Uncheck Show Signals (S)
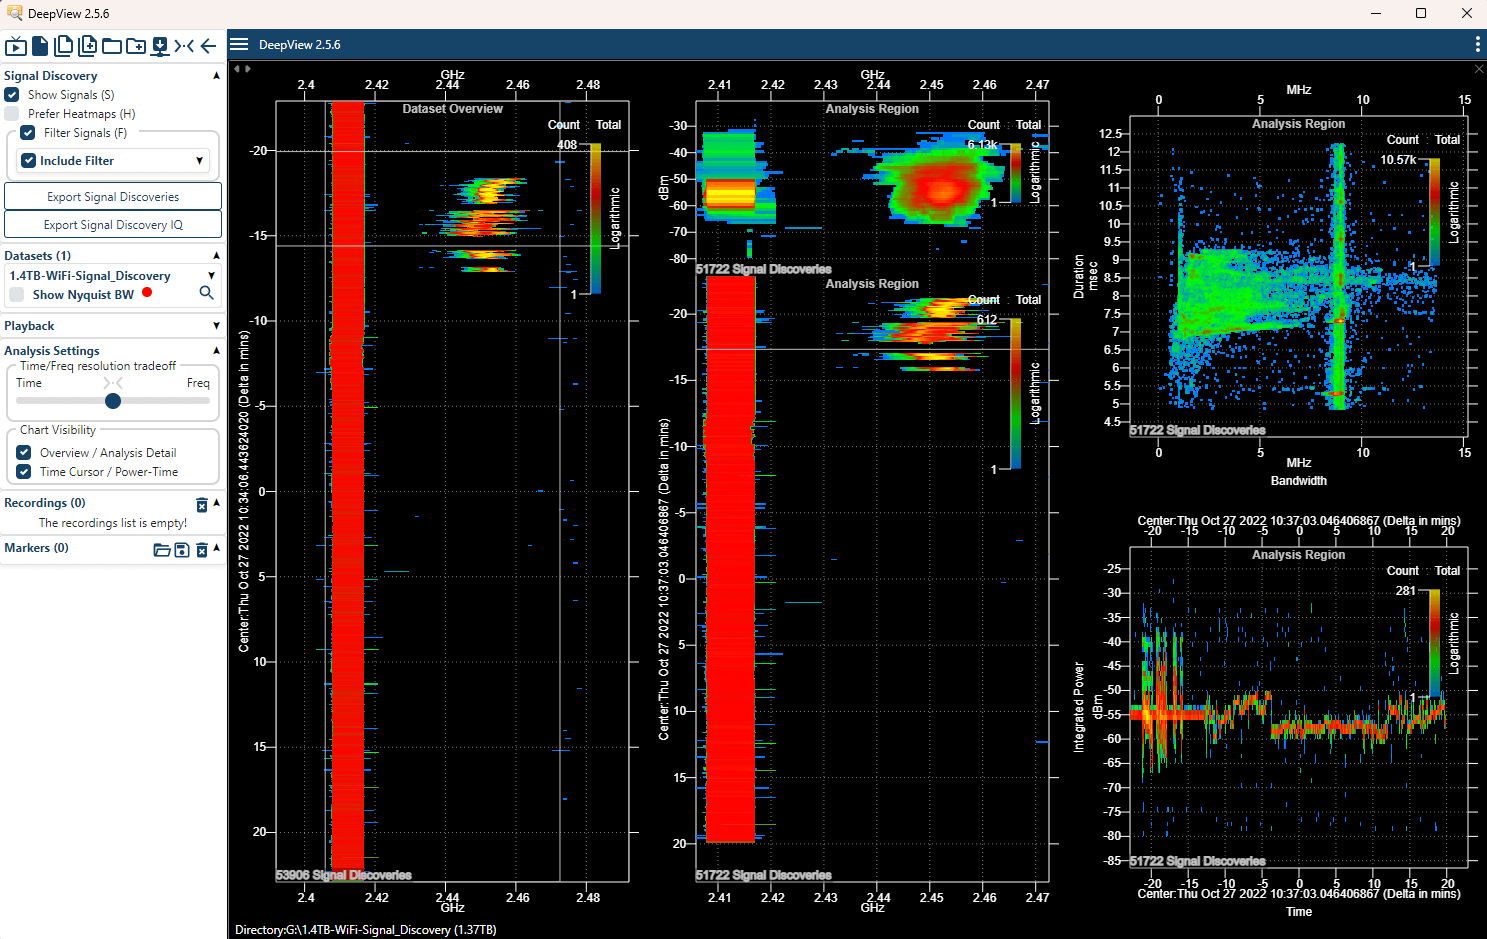This screenshot has height=939, width=1487. (12, 94)
